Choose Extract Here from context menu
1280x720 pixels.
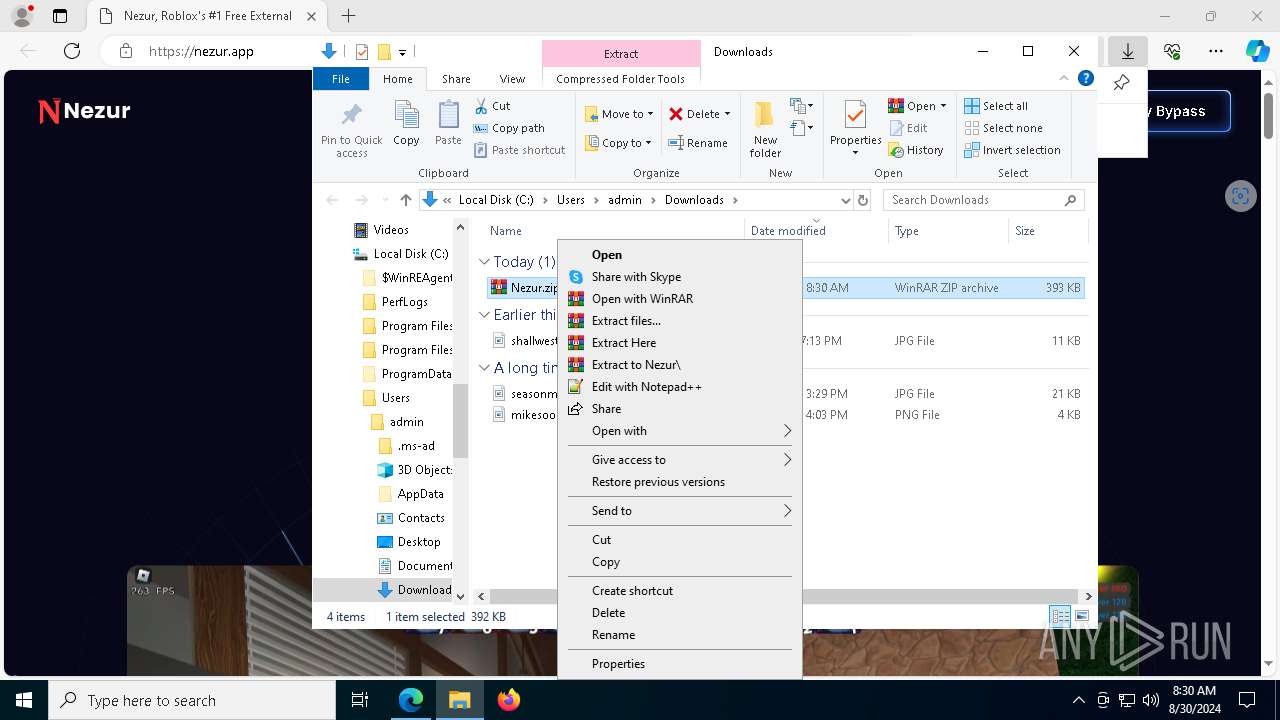point(679,343)
